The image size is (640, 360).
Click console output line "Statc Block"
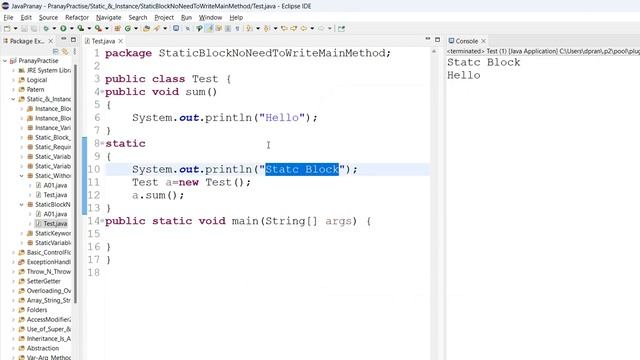484,62
